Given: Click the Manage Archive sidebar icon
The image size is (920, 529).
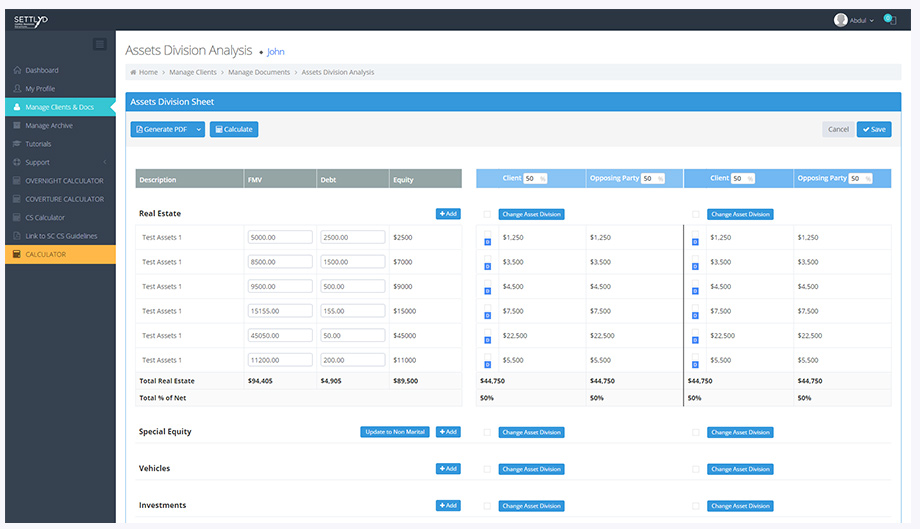Looking at the screenshot, I should click(x=17, y=126).
